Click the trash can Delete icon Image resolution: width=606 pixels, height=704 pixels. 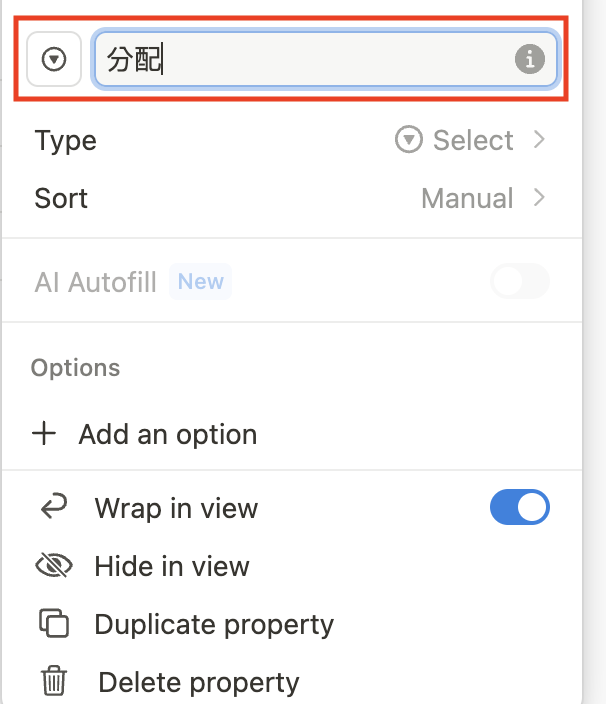pyautogui.click(x=53, y=682)
